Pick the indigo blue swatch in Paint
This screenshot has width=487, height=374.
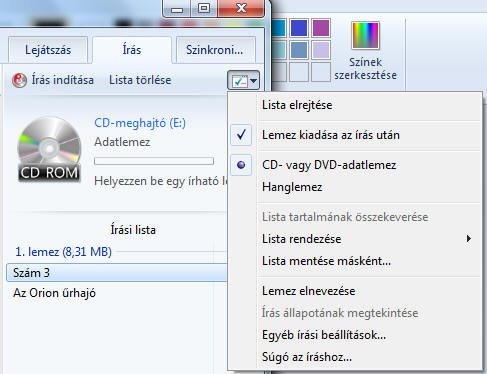299,28
